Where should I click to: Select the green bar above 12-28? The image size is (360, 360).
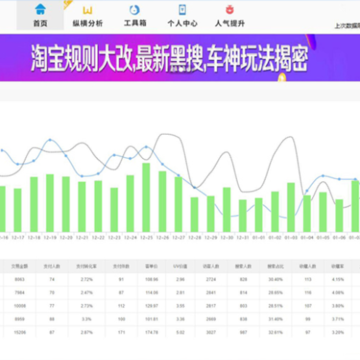point(194,215)
